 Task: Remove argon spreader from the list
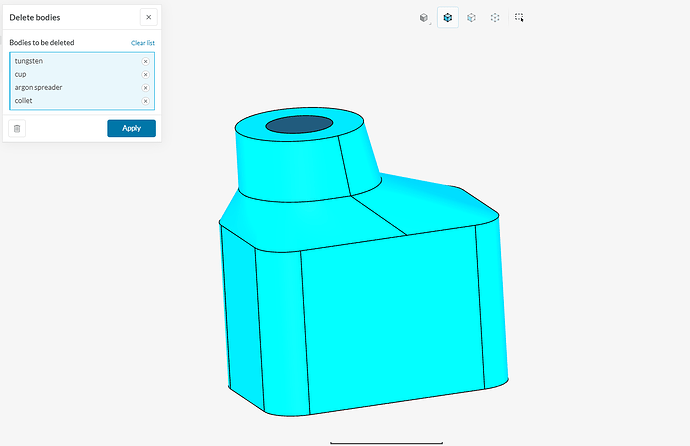pyautogui.click(x=145, y=87)
